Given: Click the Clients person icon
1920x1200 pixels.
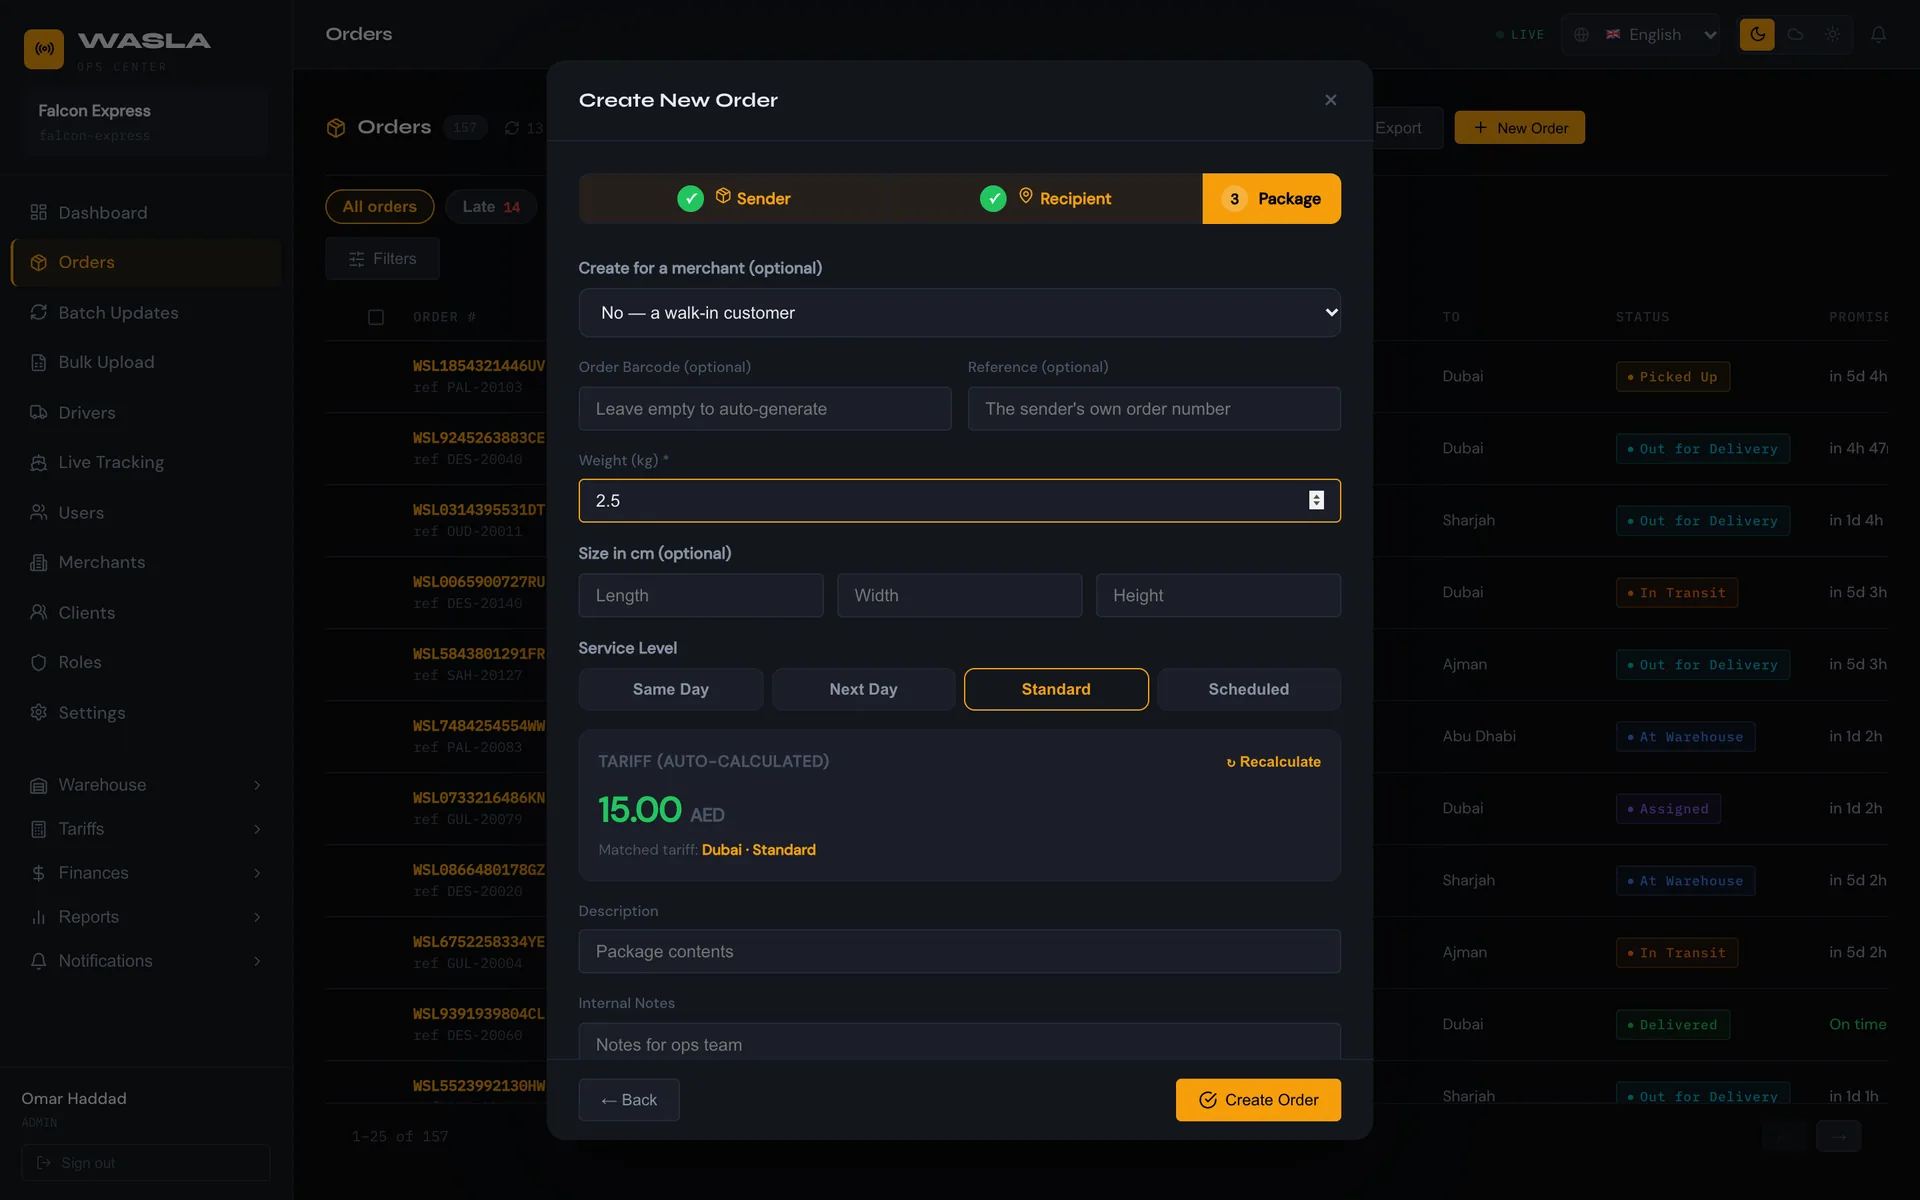Looking at the screenshot, I should coord(39,612).
